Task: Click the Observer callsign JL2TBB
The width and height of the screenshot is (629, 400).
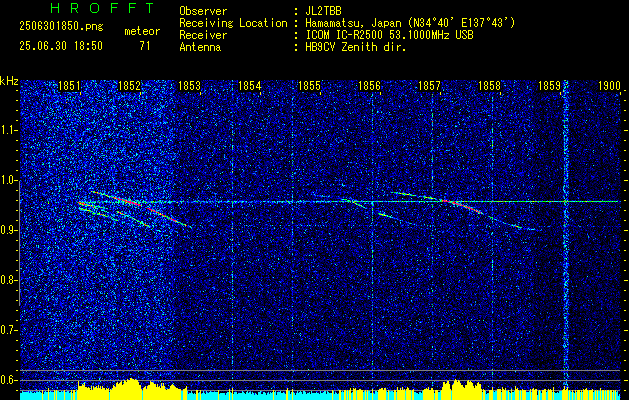Action: tap(323, 11)
